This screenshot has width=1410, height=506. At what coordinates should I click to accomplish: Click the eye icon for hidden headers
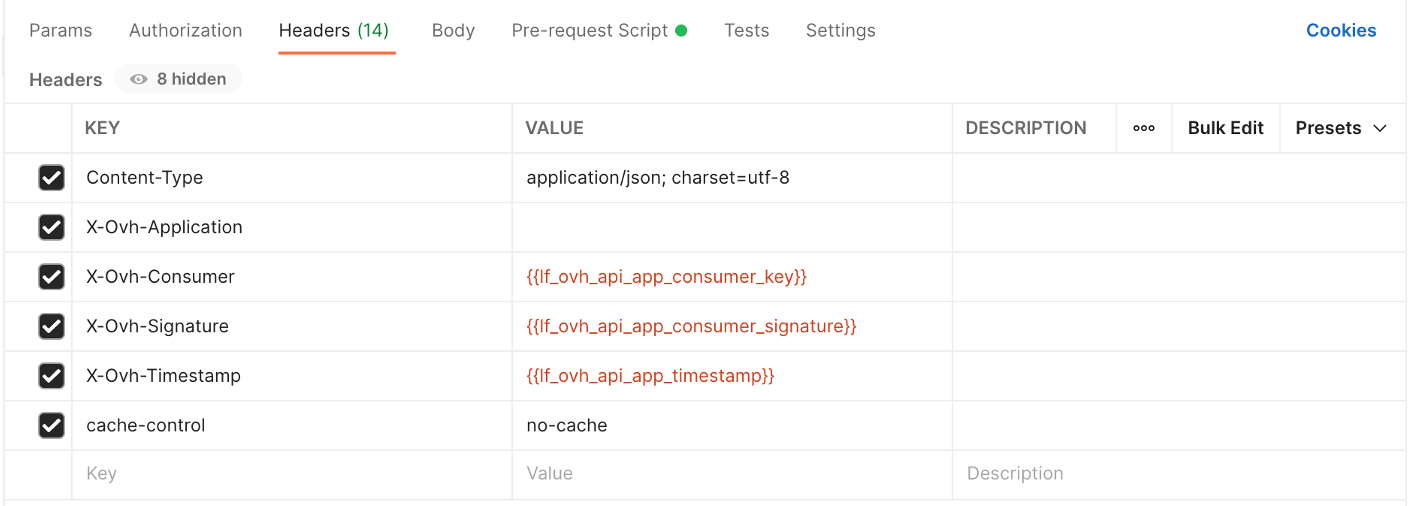(x=139, y=79)
